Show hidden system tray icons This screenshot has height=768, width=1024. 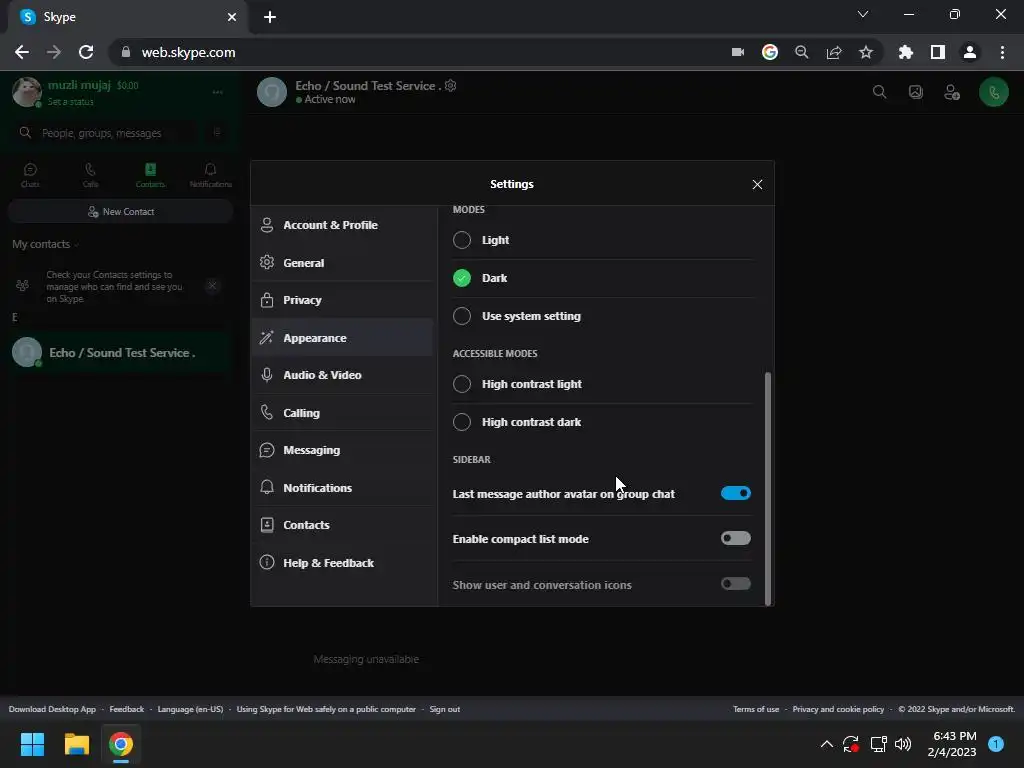click(826, 744)
